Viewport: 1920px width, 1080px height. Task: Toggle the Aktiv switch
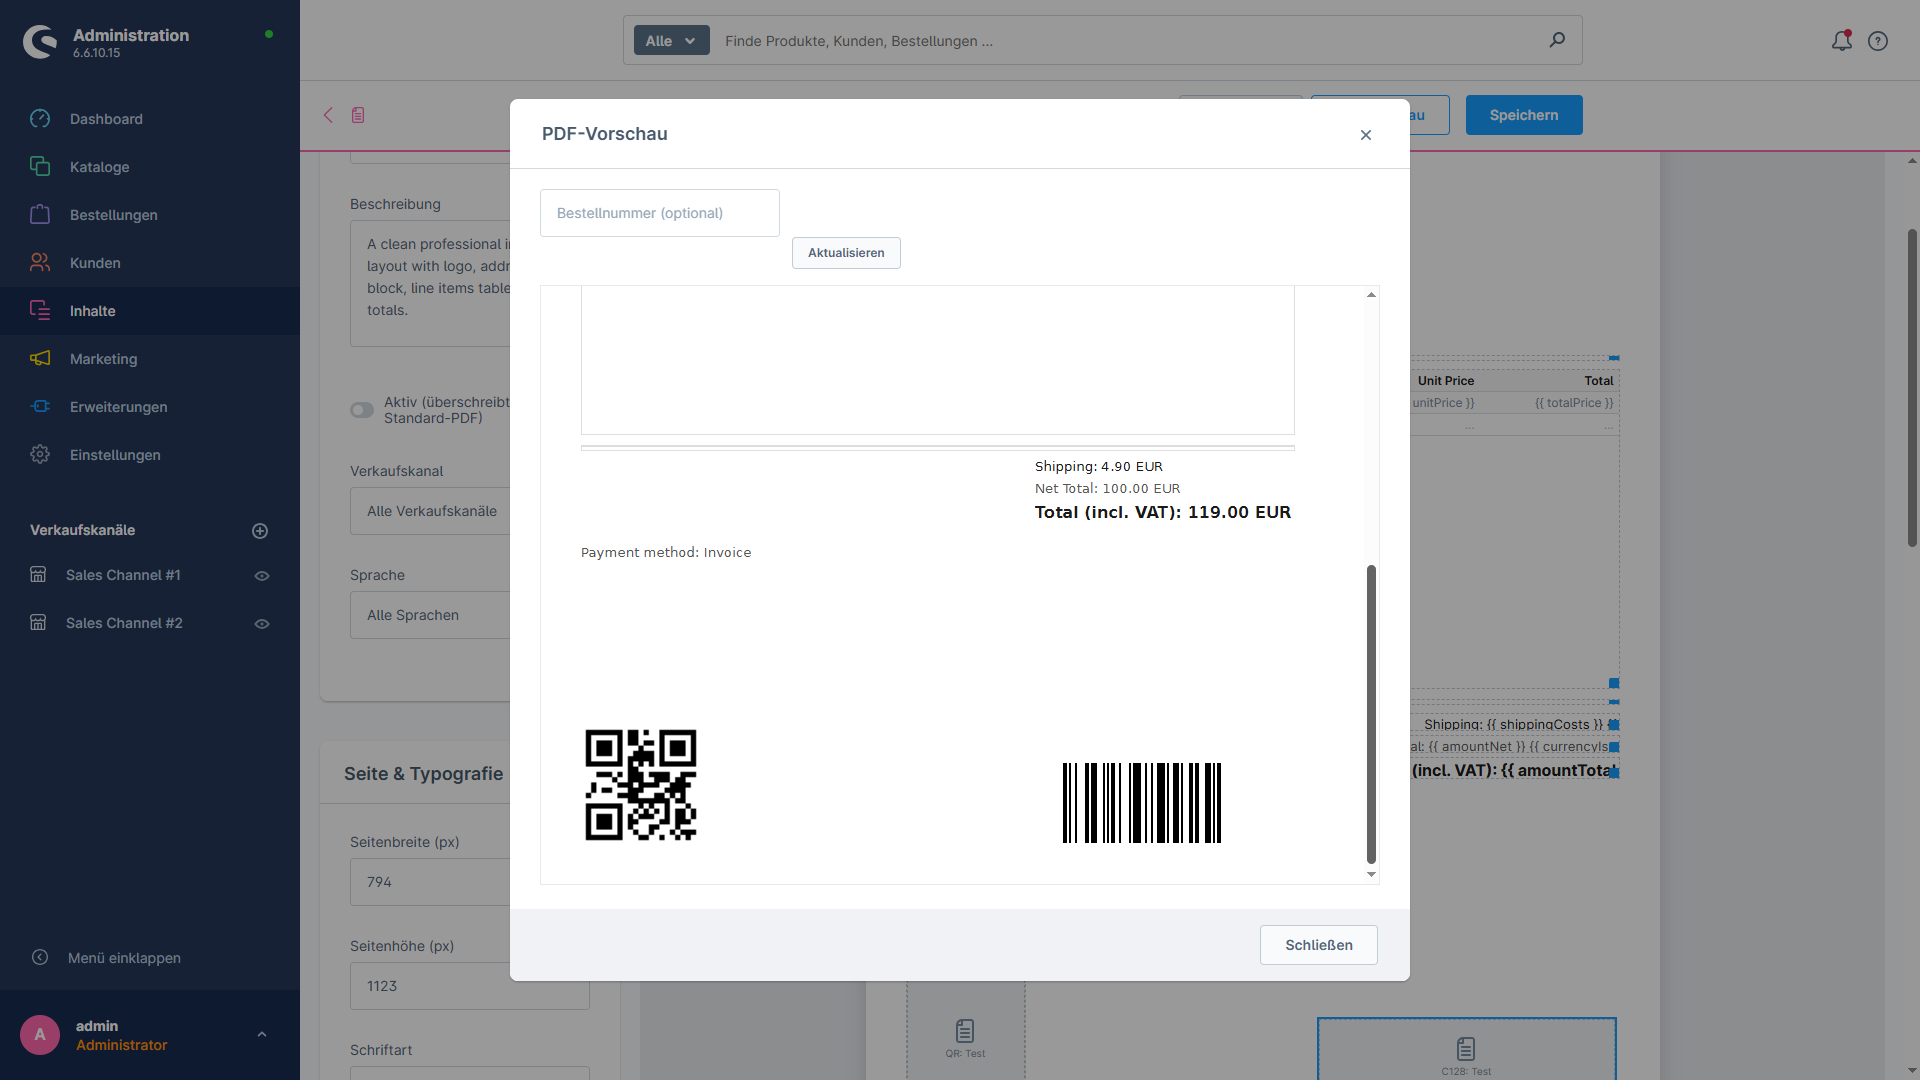[362, 410]
